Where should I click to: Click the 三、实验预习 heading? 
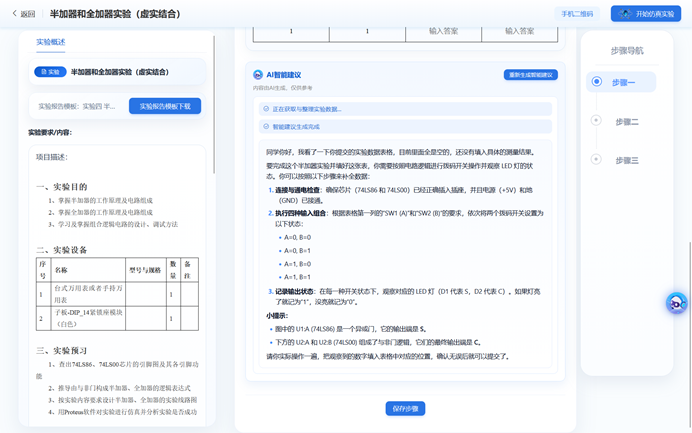61,350
